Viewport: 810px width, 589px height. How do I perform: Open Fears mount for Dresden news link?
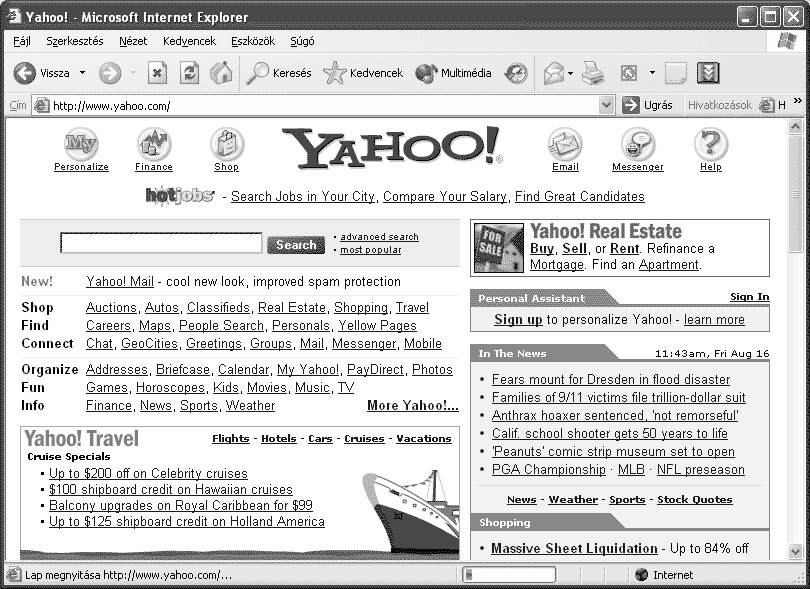tap(611, 379)
